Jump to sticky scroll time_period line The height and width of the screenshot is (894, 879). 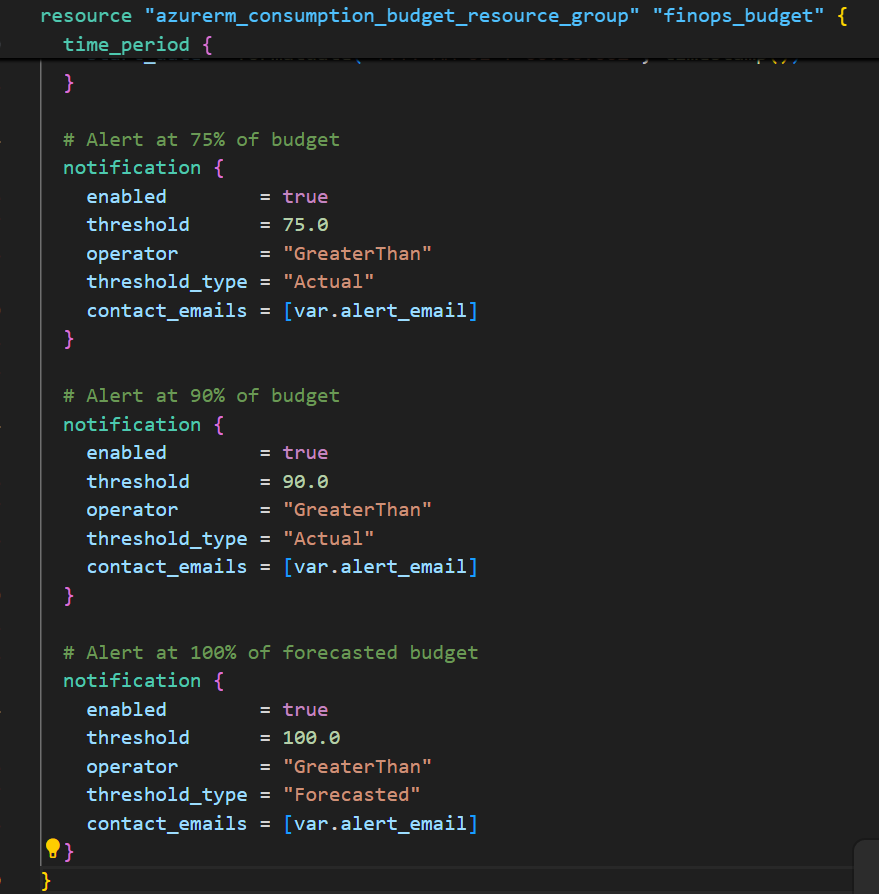[x=125, y=45]
